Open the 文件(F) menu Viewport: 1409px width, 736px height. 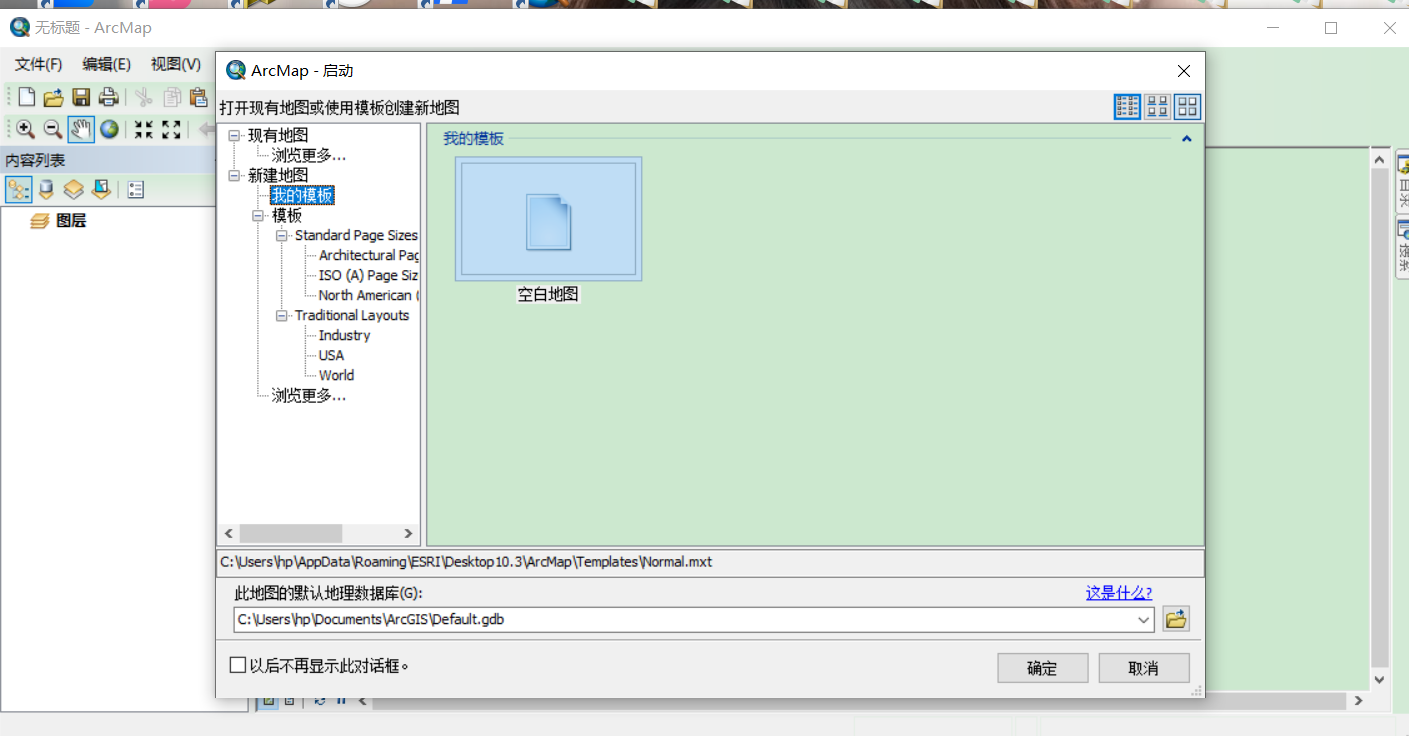click(x=39, y=64)
